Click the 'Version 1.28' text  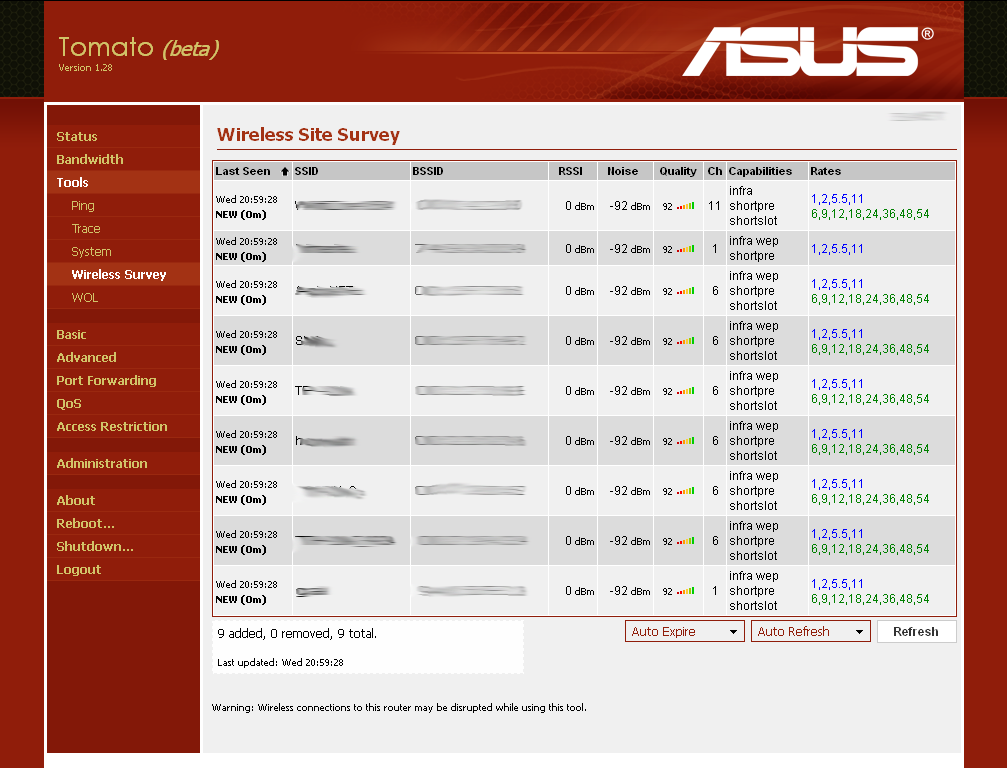point(85,67)
